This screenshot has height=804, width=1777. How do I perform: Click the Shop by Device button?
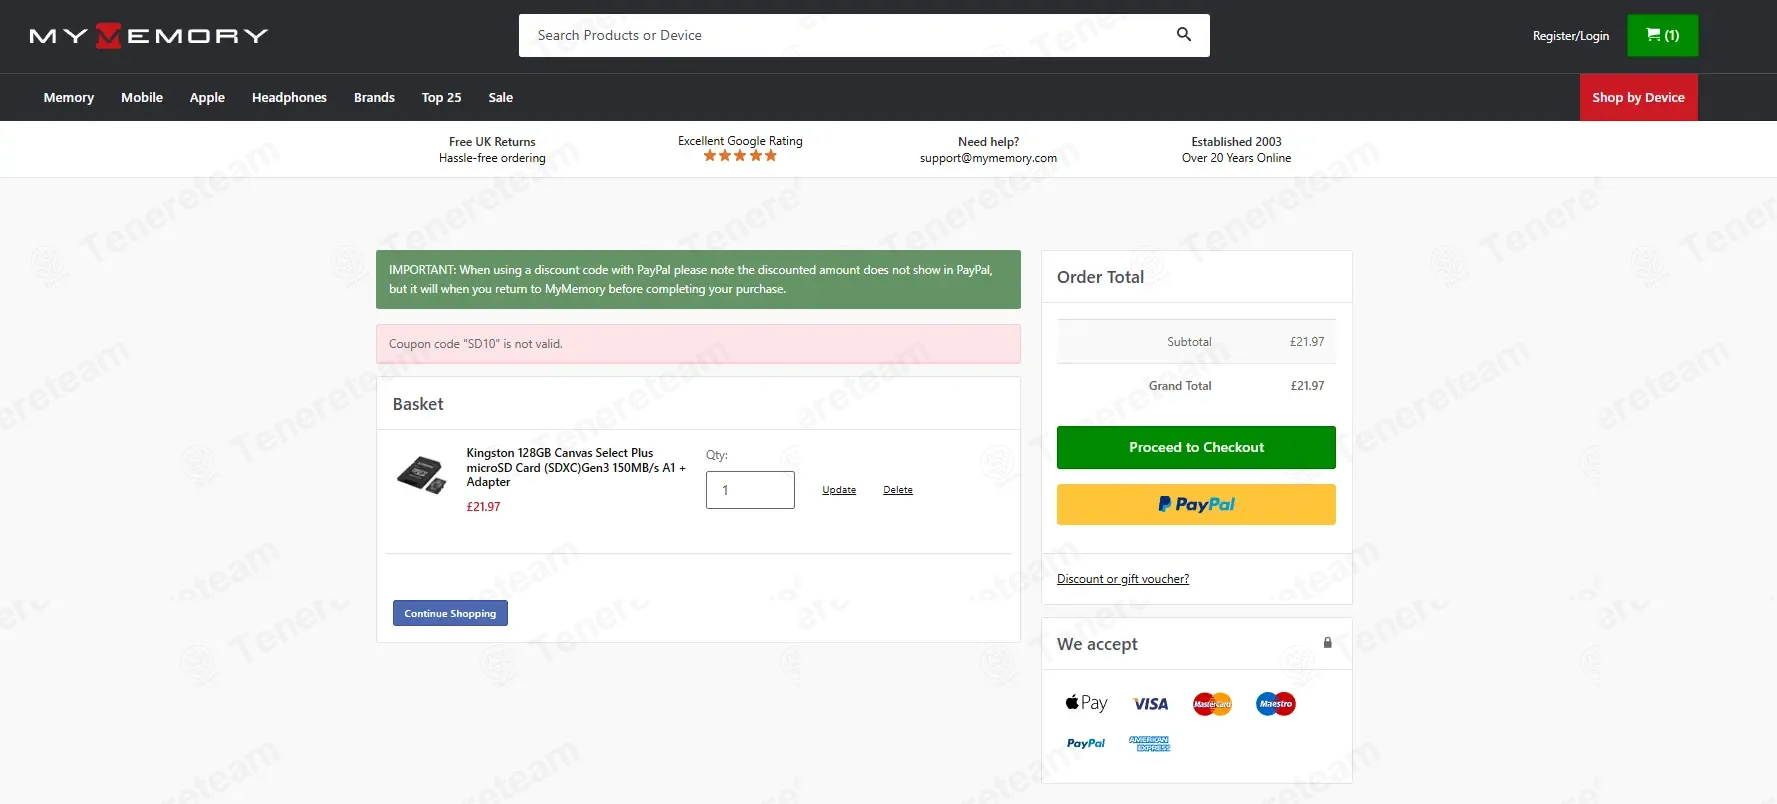click(1638, 97)
